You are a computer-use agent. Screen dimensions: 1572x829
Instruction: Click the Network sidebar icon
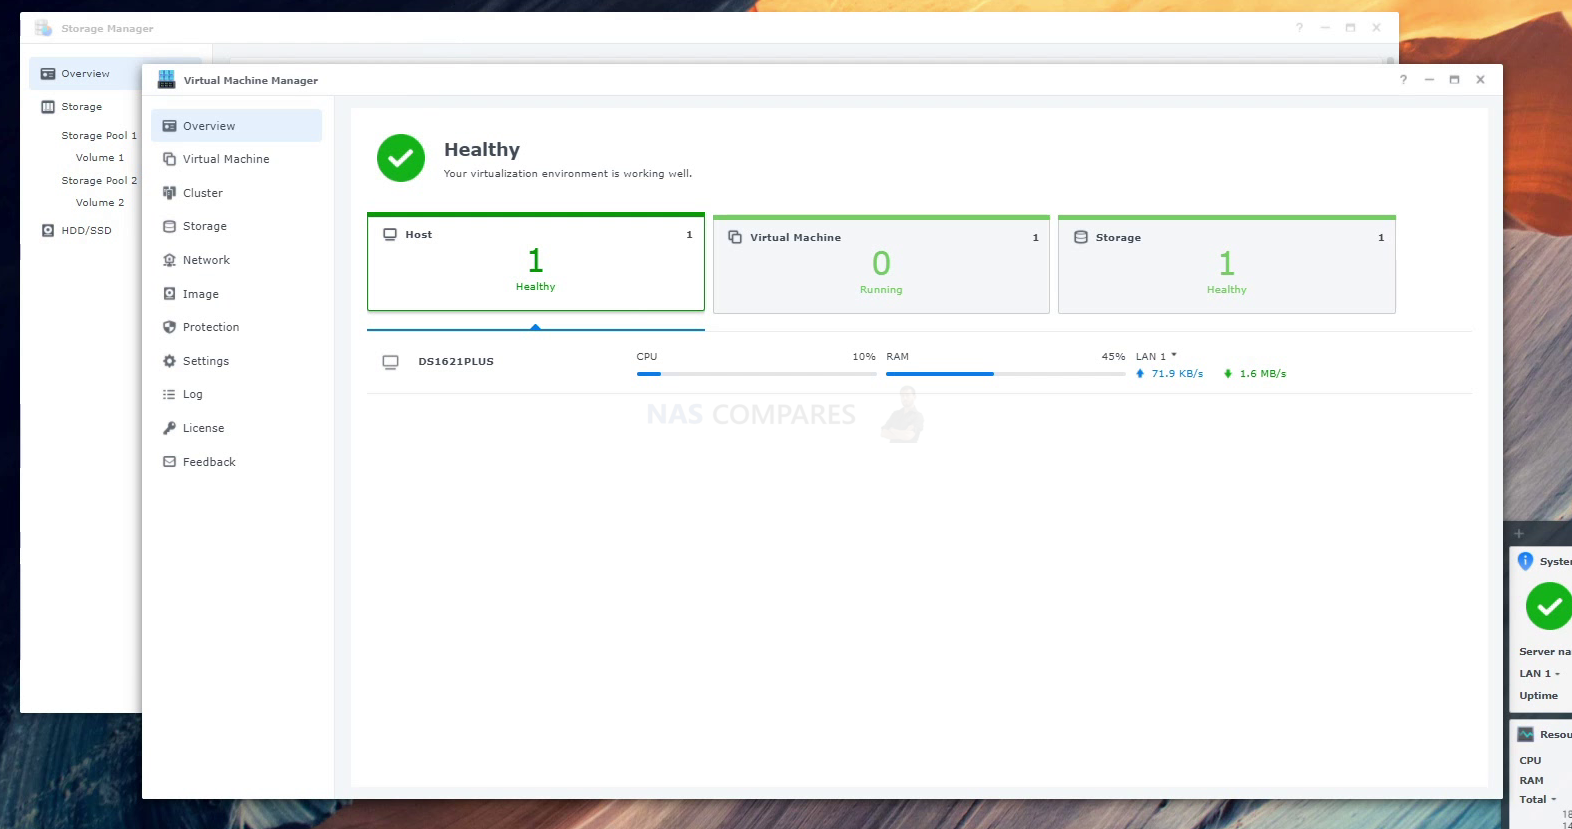click(x=169, y=260)
